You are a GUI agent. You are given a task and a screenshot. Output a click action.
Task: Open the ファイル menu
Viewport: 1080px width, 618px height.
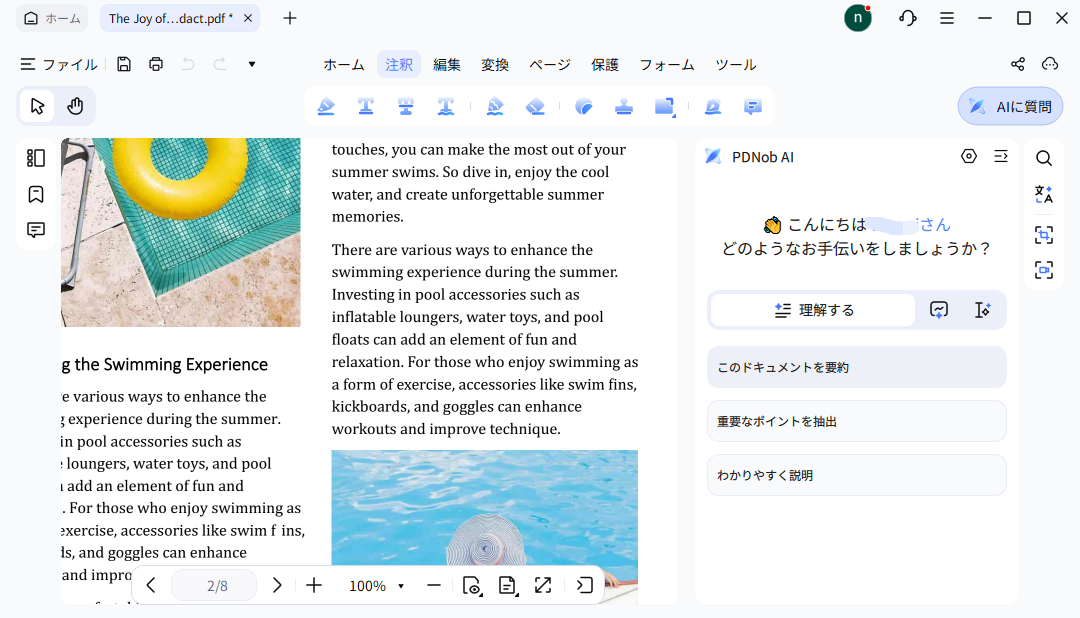click(58, 64)
